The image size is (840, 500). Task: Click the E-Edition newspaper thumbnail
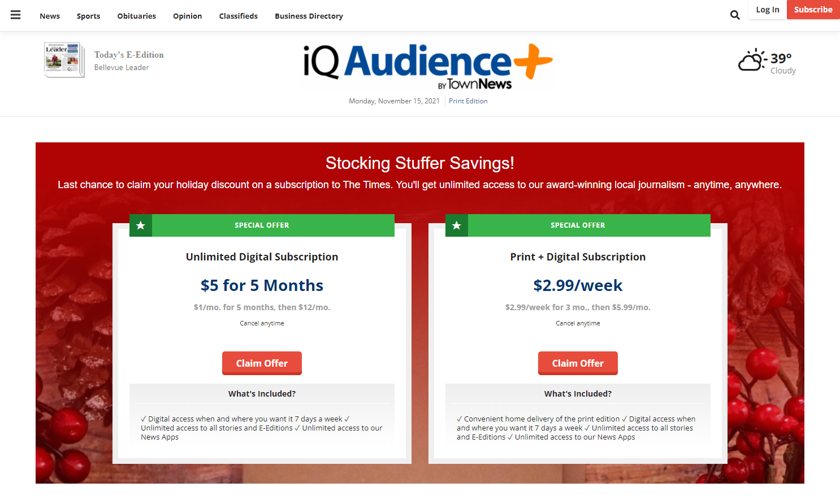(64, 60)
